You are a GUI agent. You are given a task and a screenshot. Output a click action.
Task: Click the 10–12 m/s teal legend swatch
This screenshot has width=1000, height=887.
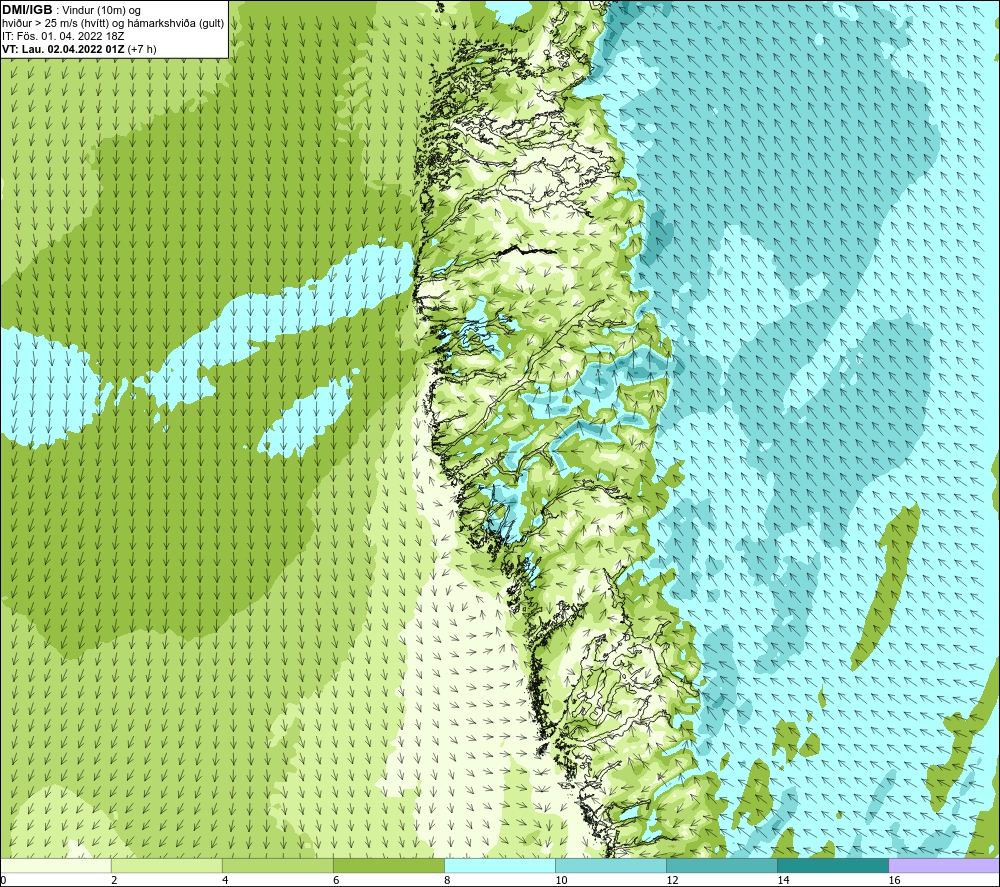pyautogui.click(x=611, y=866)
